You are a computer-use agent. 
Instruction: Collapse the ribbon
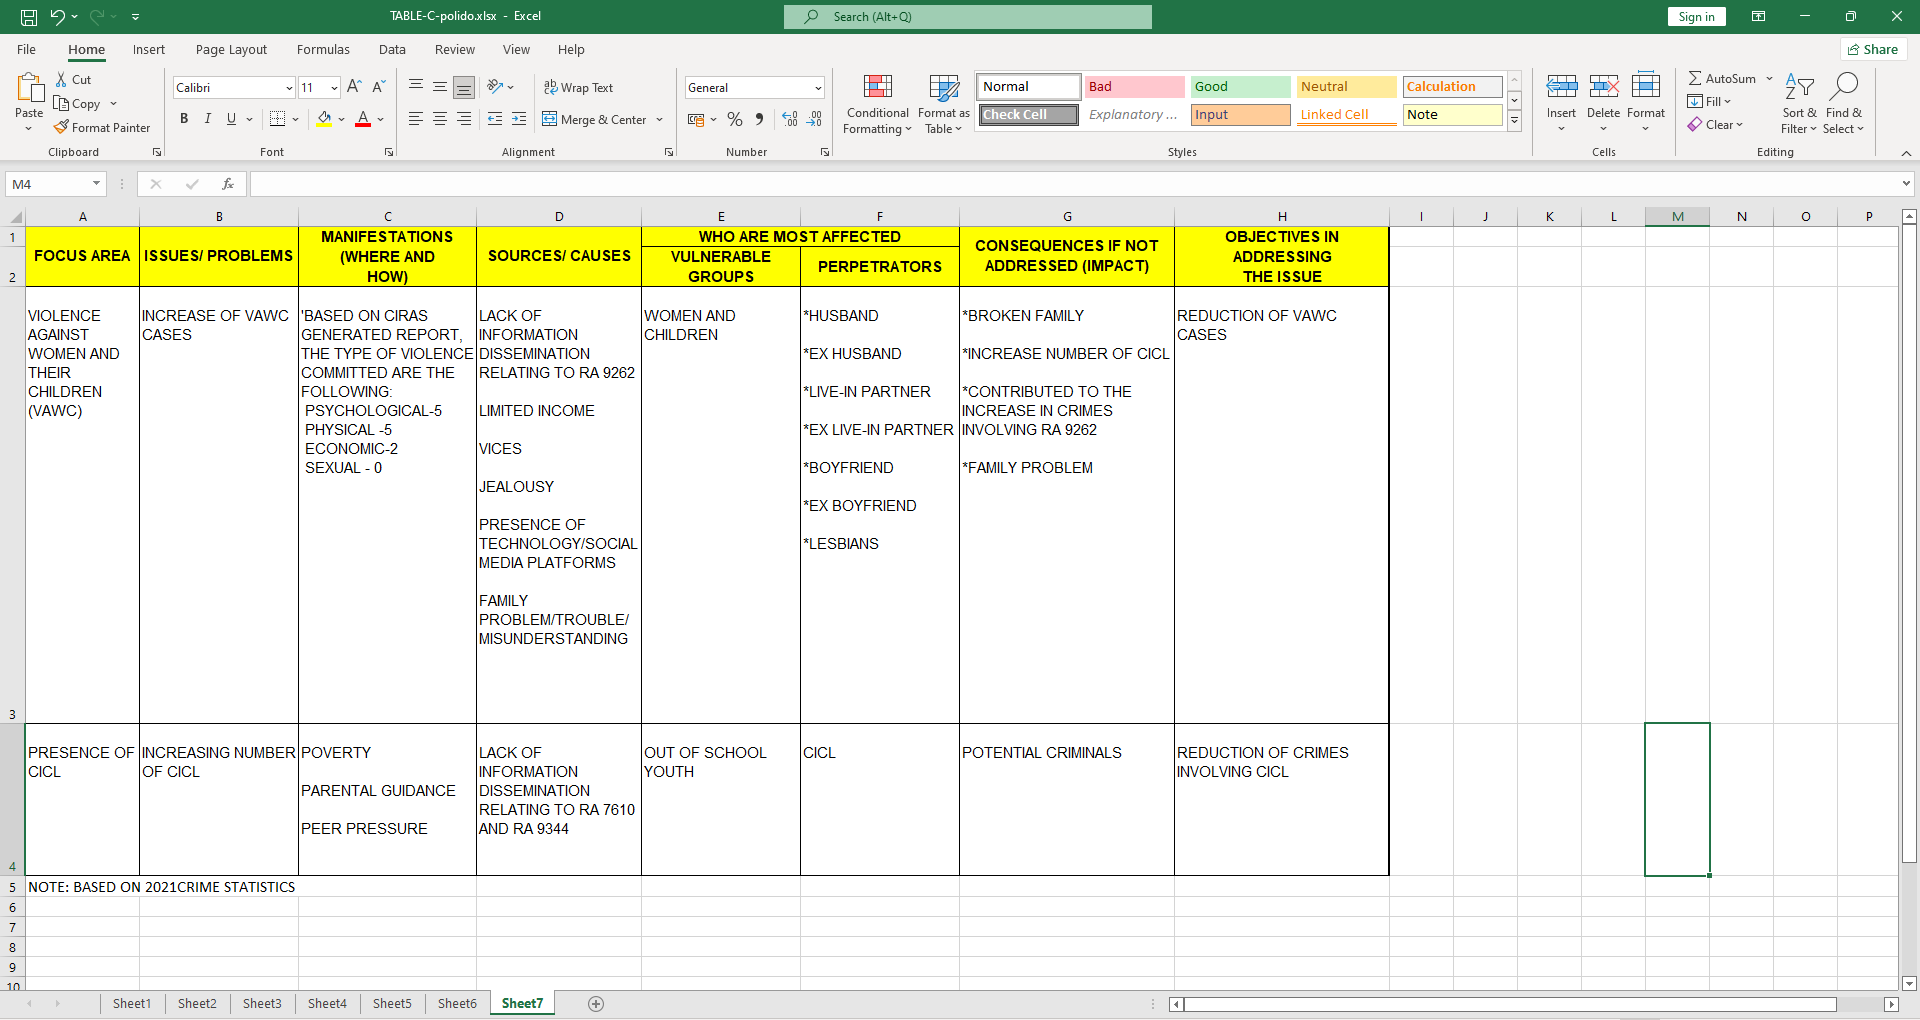1906,153
